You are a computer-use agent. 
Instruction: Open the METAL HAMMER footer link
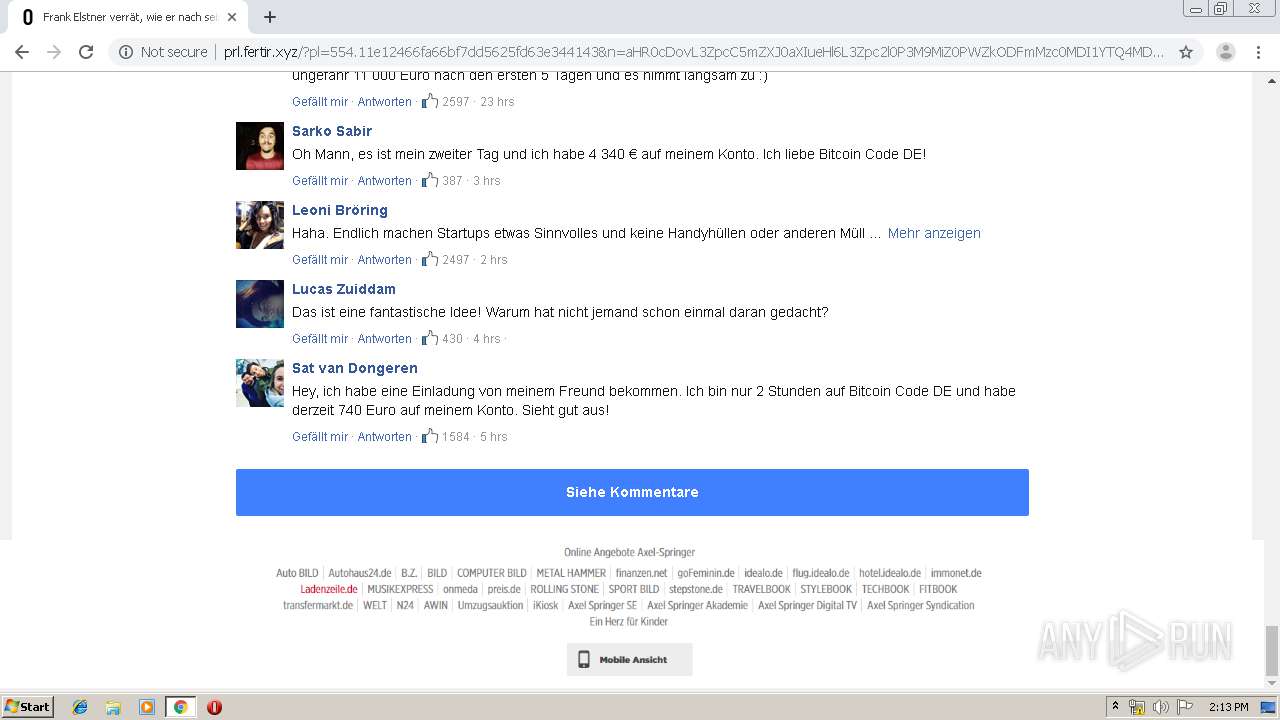point(571,573)
